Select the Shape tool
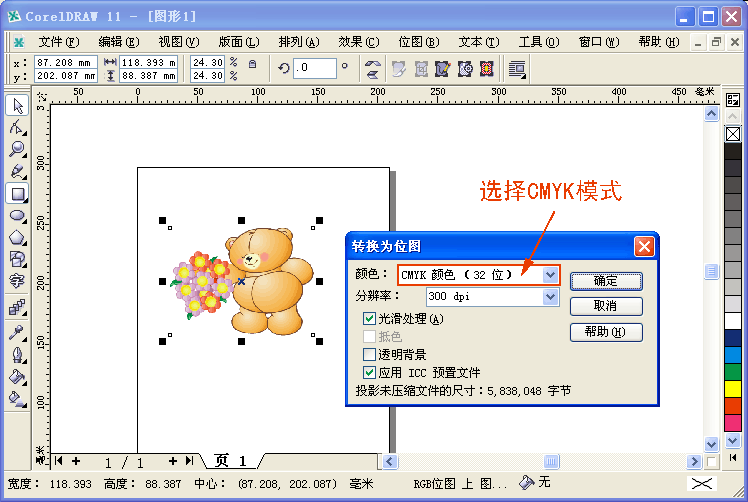The height and width of the screenshot is (502, 748). pos(17,127)
